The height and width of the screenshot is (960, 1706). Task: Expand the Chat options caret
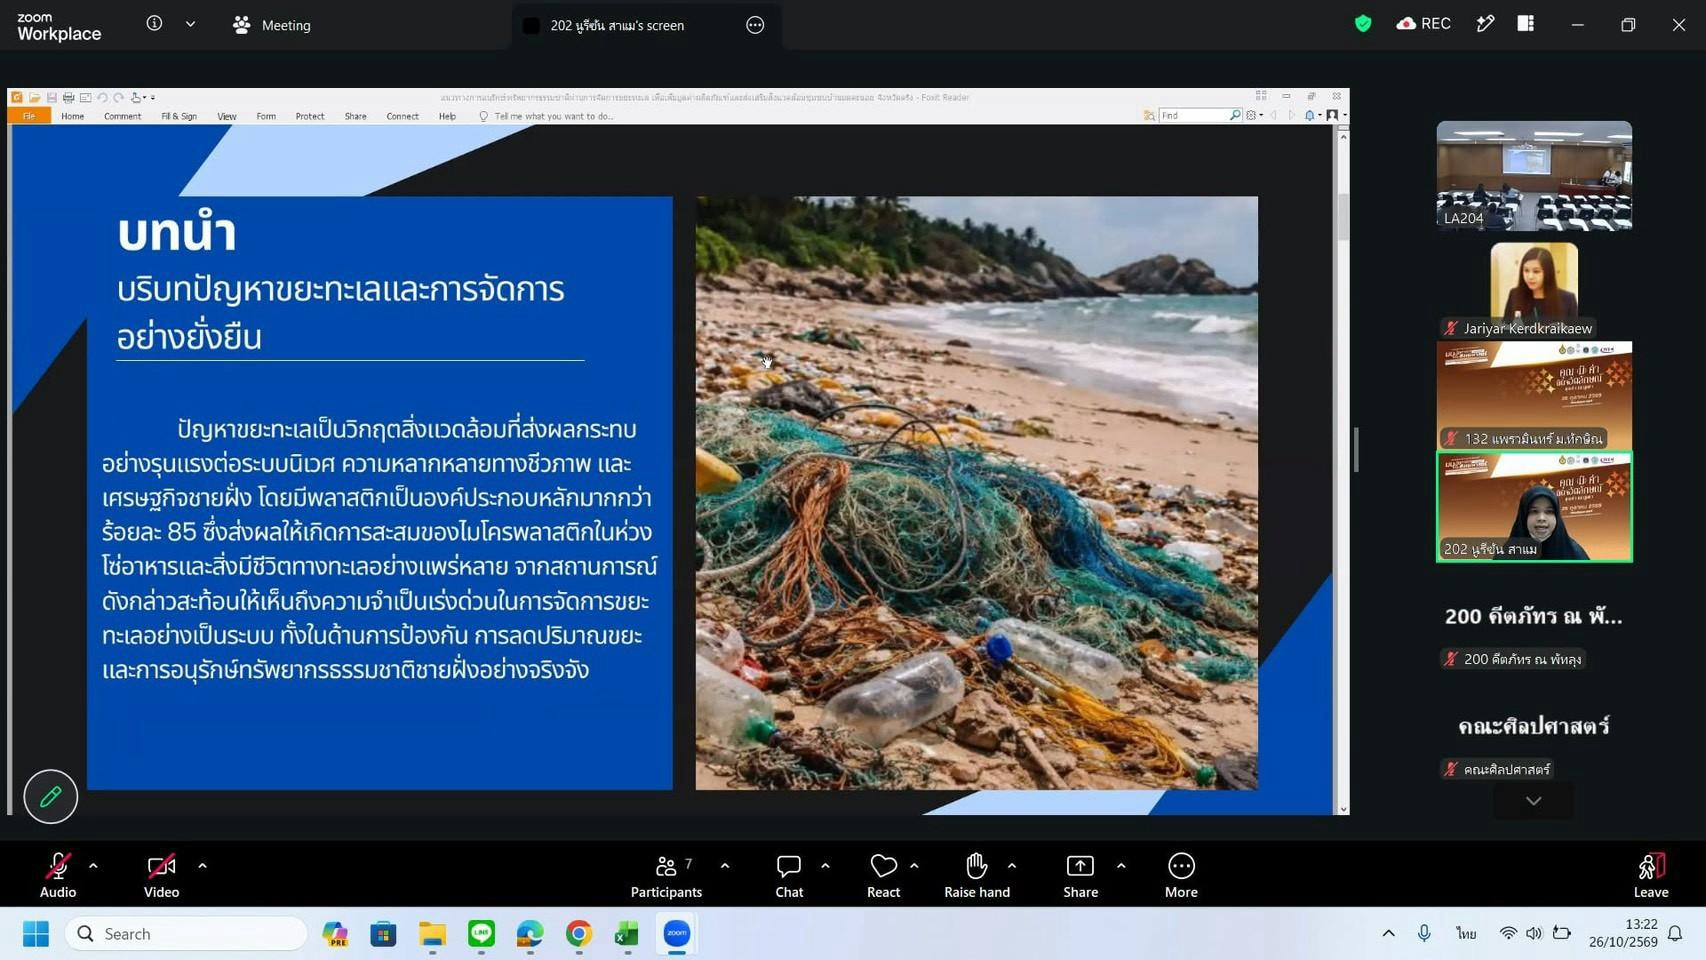pos(825,866)
